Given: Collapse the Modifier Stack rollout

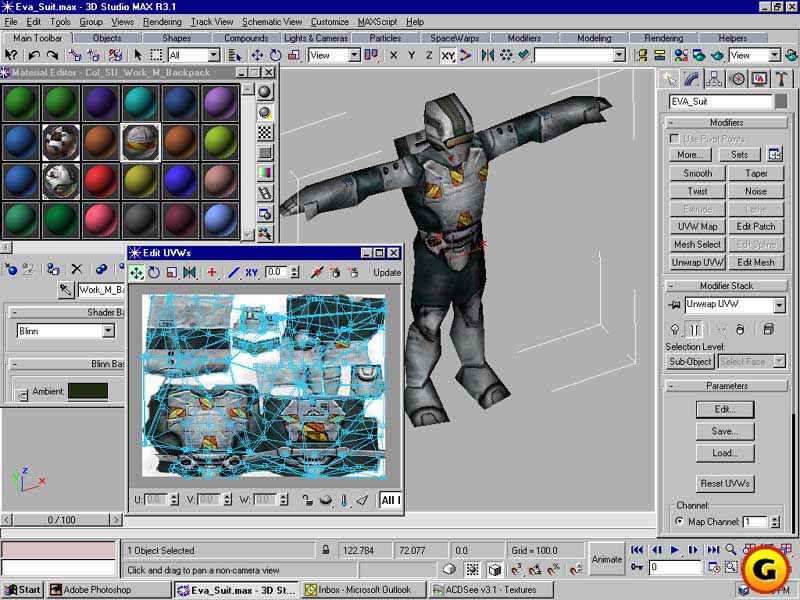Looking at the screenshot, I should (x=671, y=286).
